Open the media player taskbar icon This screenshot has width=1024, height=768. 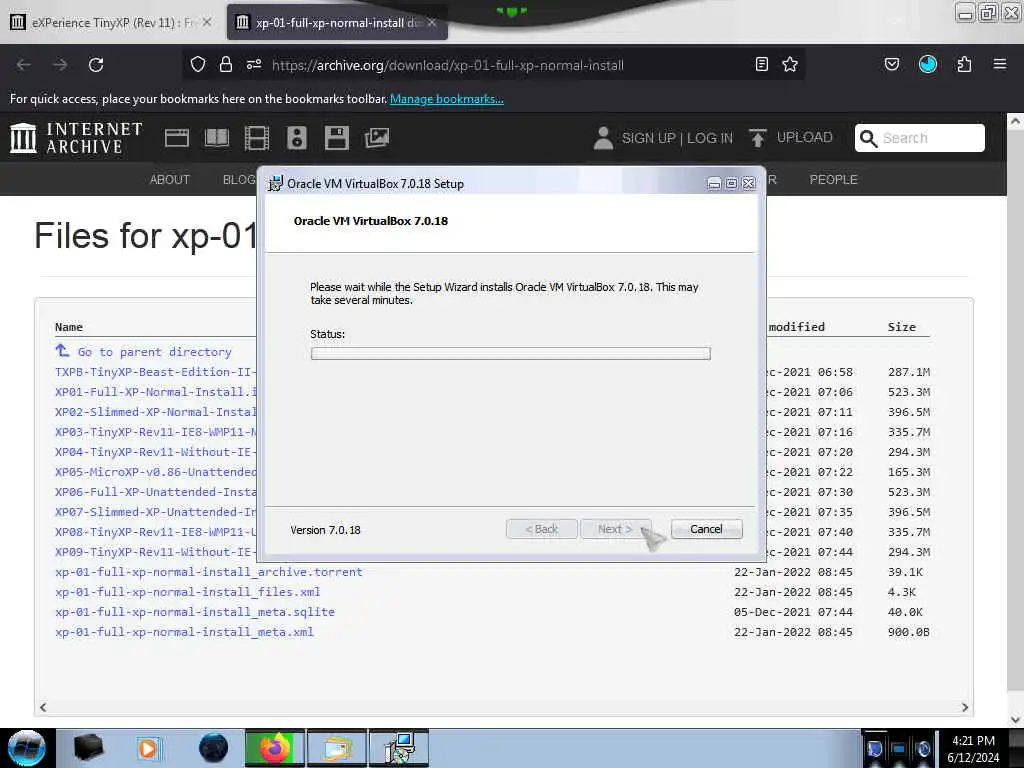(149, 748)
